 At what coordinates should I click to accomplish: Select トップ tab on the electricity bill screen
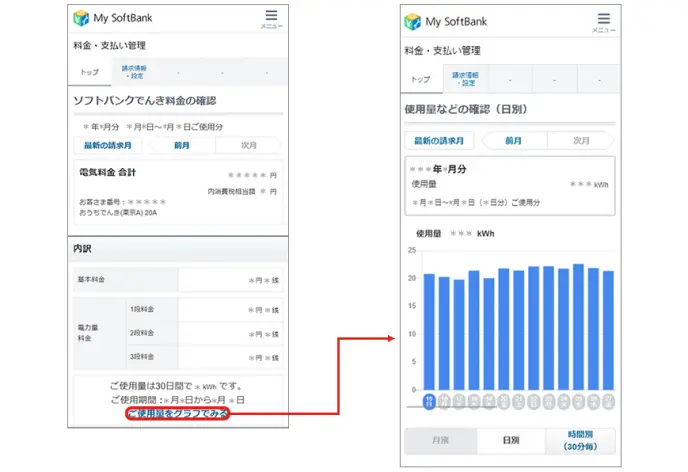(90, 72)
